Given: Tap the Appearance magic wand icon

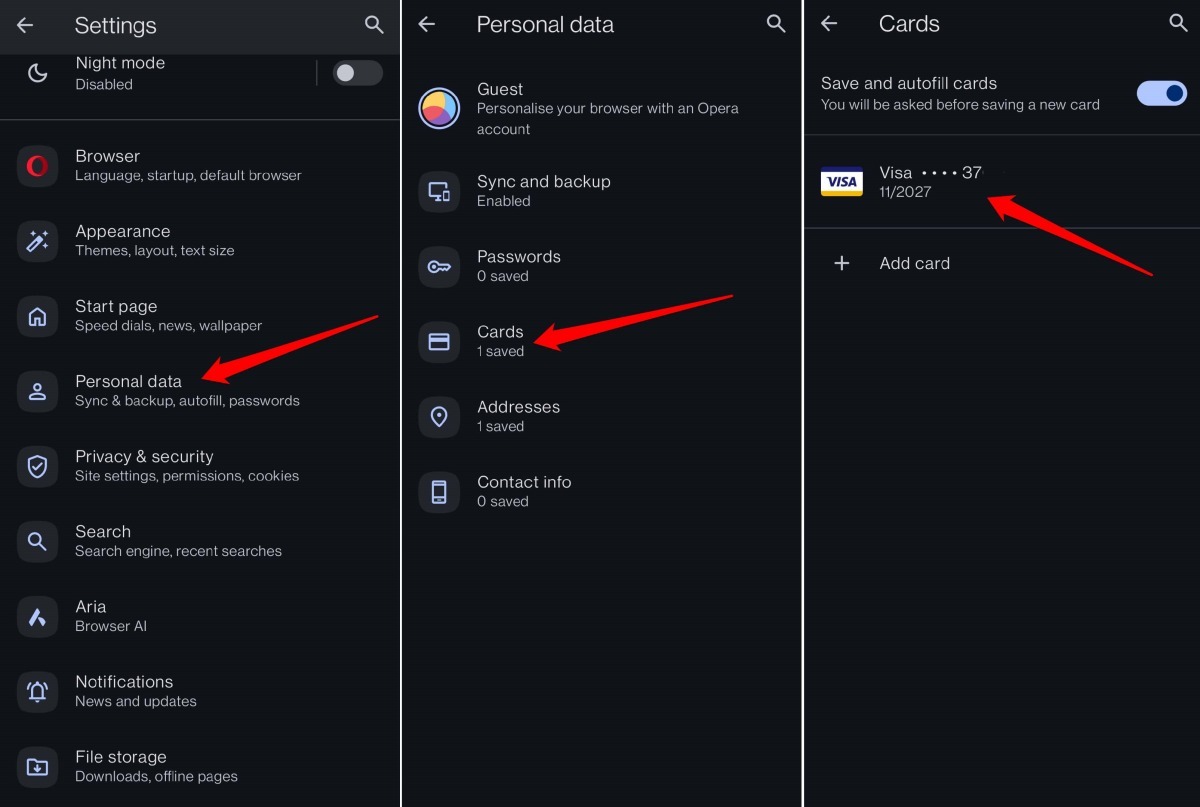Looking at the screenshot, I should click(x=37, y=240).
